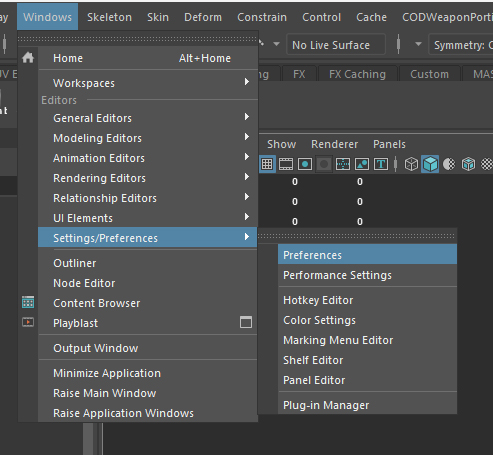Select smooth shade all cube icon
Viewport: 493px width, 455px height.
[x=430, y=164]
